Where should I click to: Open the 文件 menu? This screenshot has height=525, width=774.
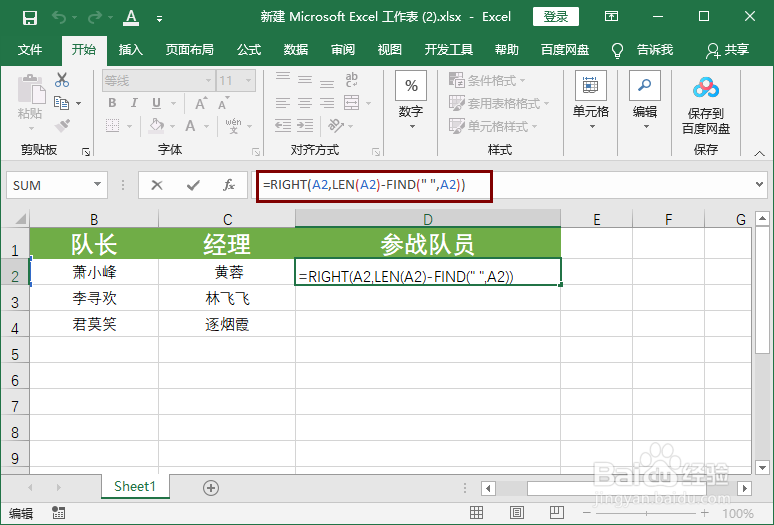(x=30, y=50)
